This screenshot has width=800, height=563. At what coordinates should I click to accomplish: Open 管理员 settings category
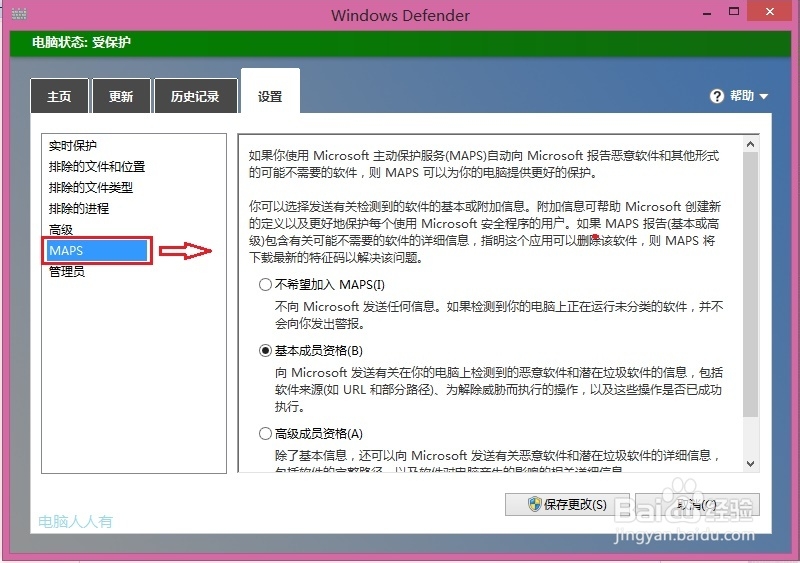66,272
